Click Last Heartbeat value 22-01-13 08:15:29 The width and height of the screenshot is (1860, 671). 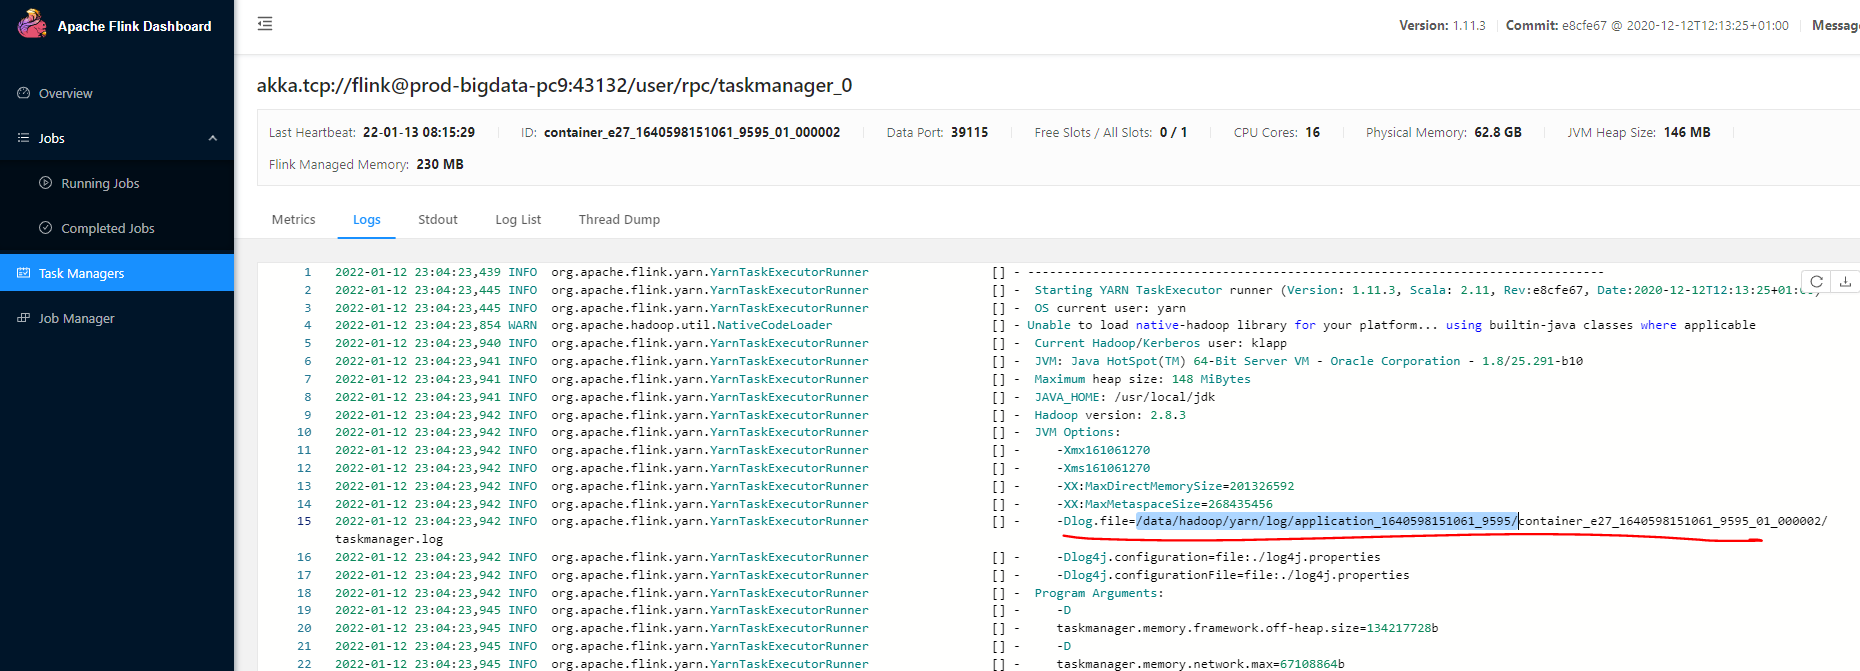[419, 132]
